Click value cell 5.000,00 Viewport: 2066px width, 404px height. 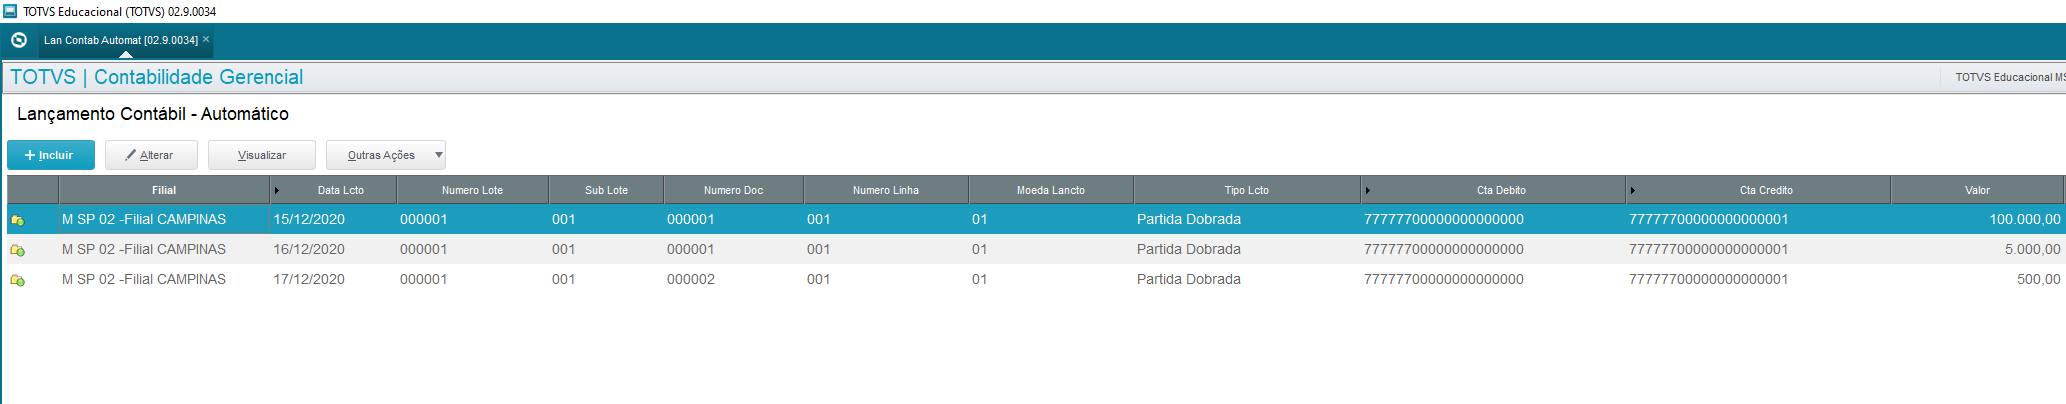coord(2032,249)
